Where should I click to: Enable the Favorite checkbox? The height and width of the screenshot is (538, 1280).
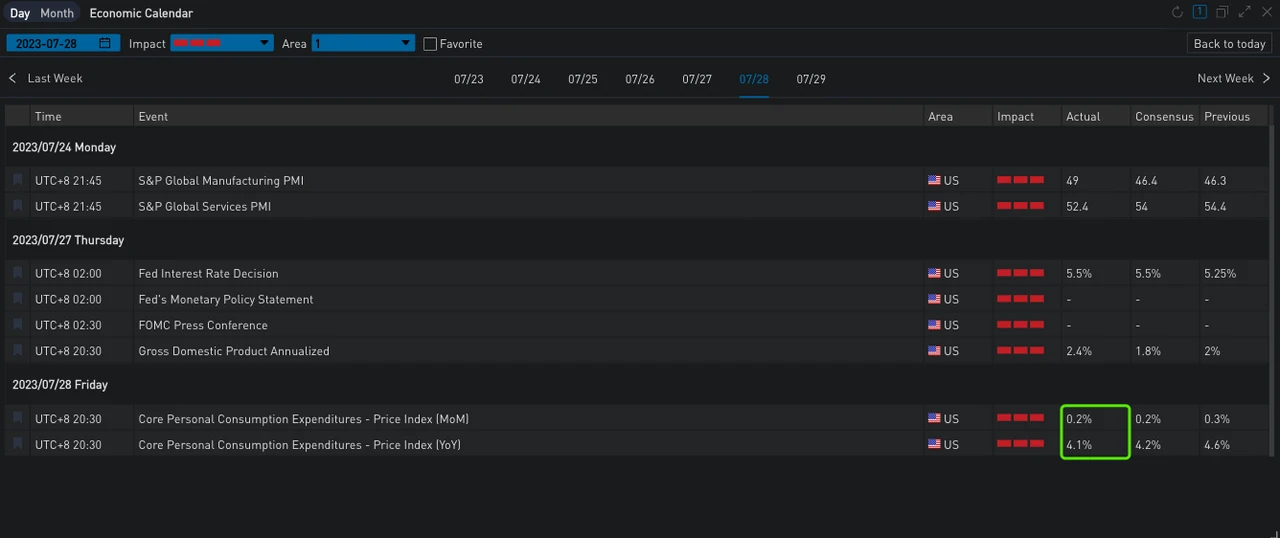pos(430,44)
